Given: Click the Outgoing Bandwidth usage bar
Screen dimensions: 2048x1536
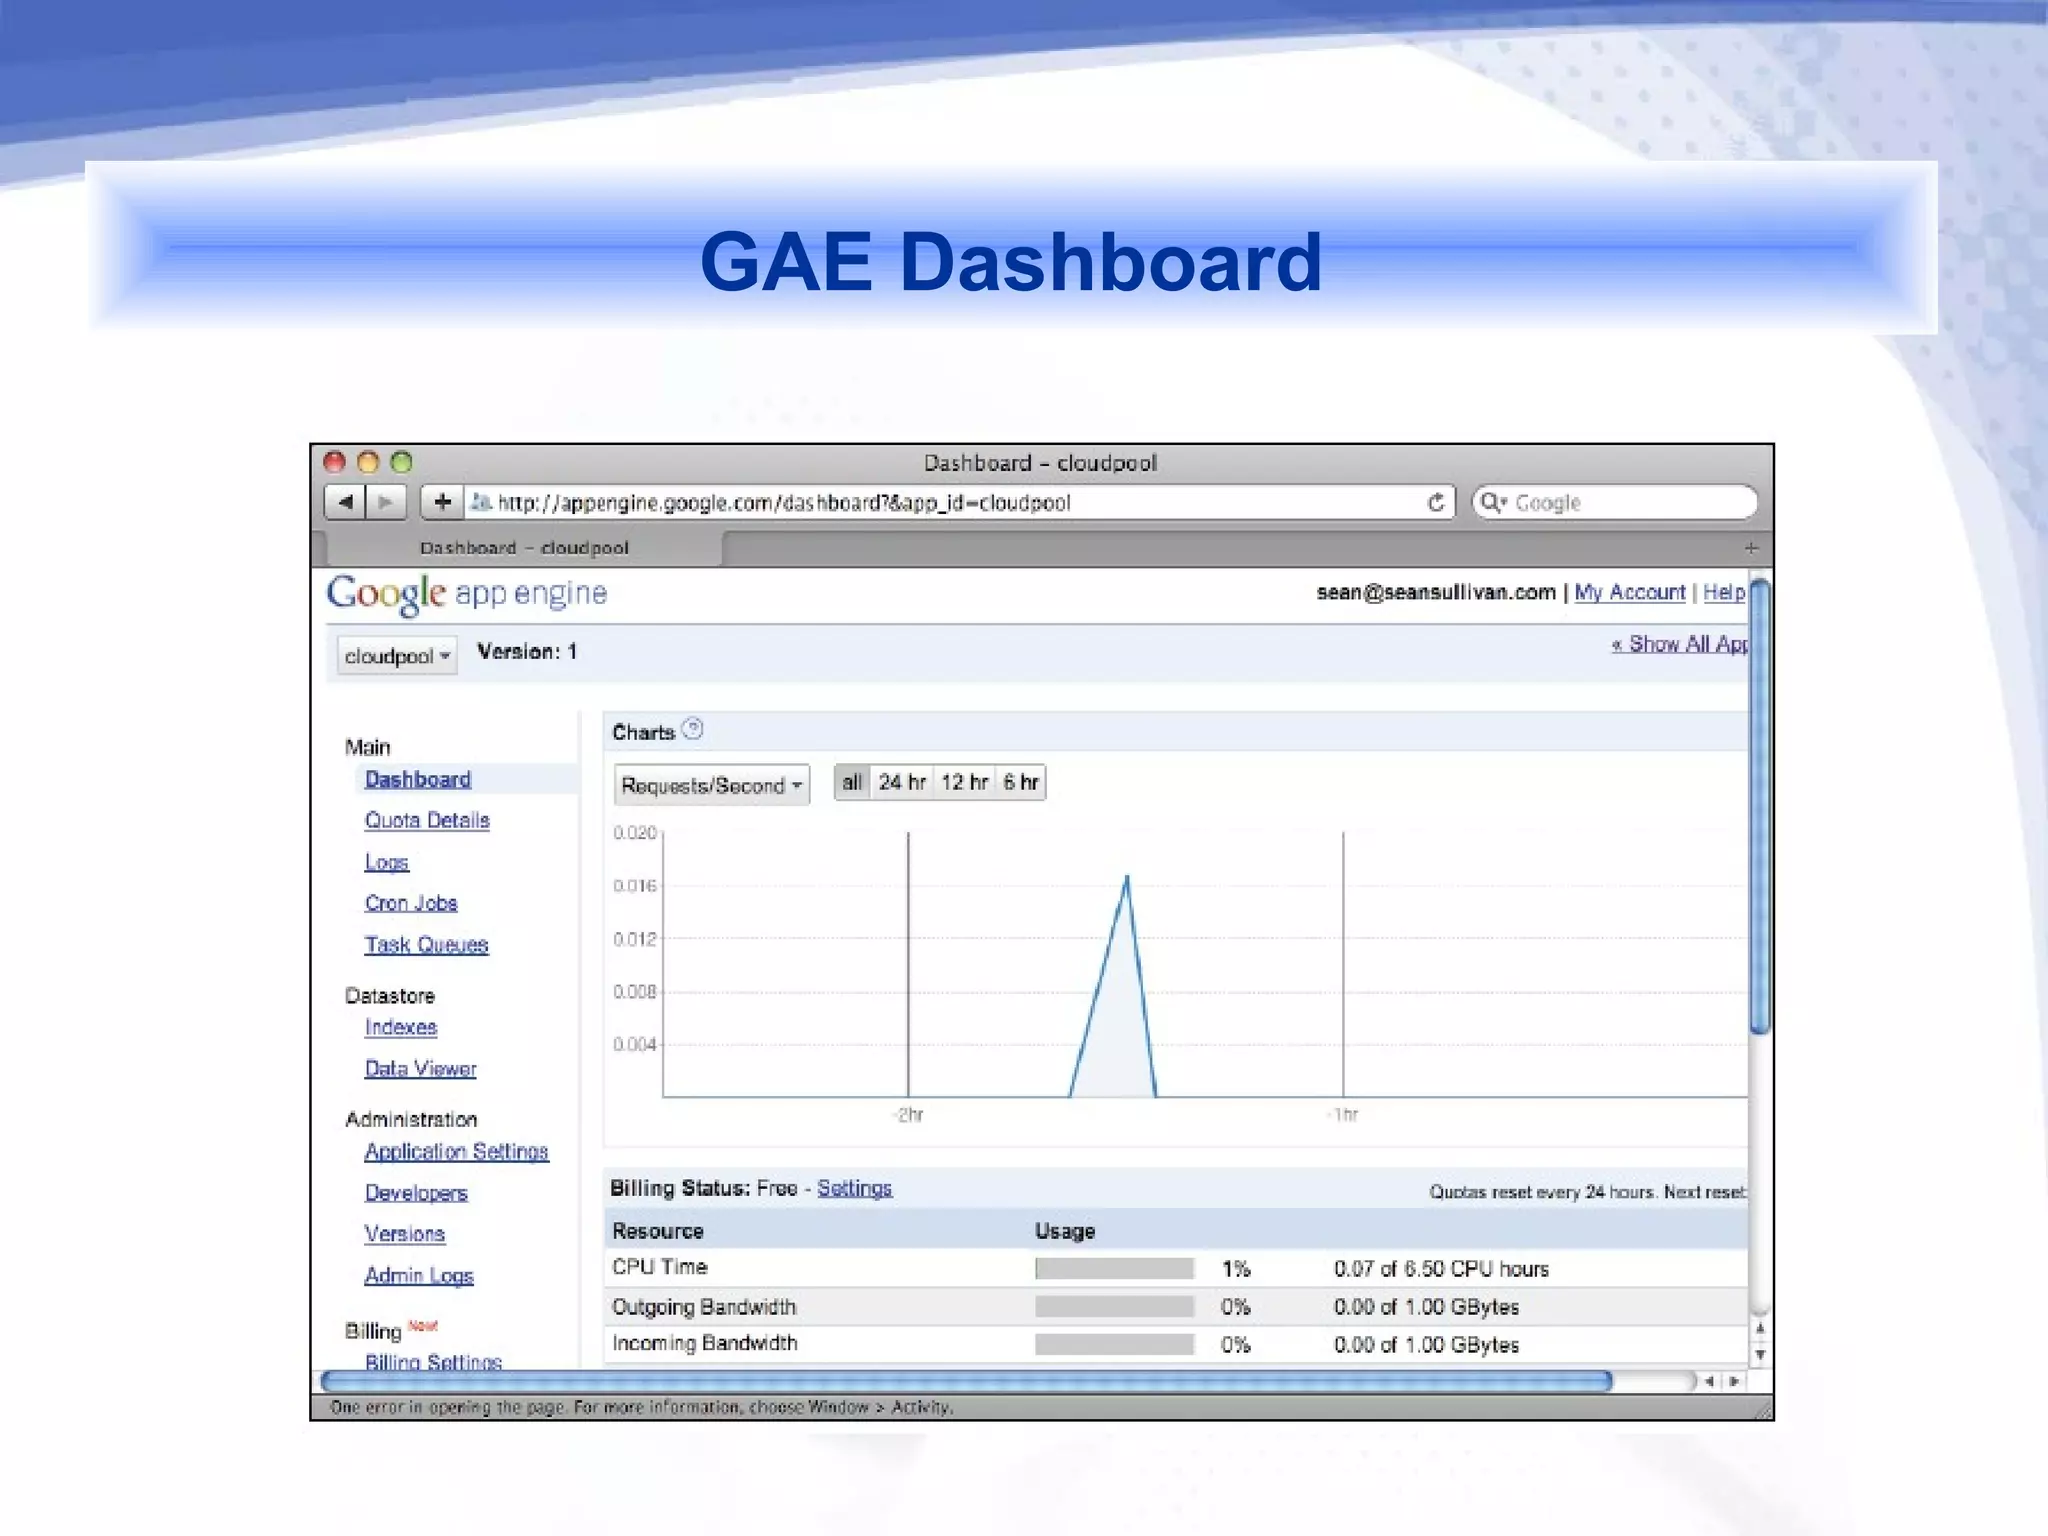Looking at the screenshot, I should (1114, 1307).
